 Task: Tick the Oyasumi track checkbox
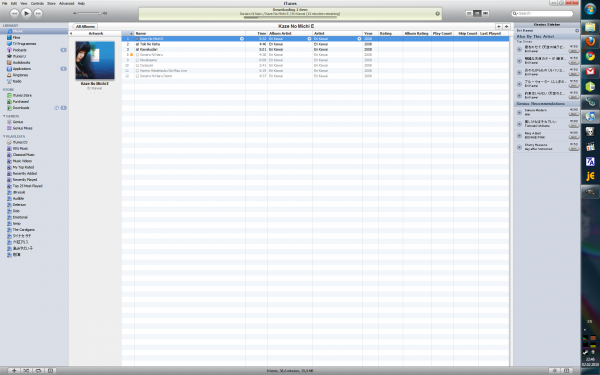coord(137,65)
